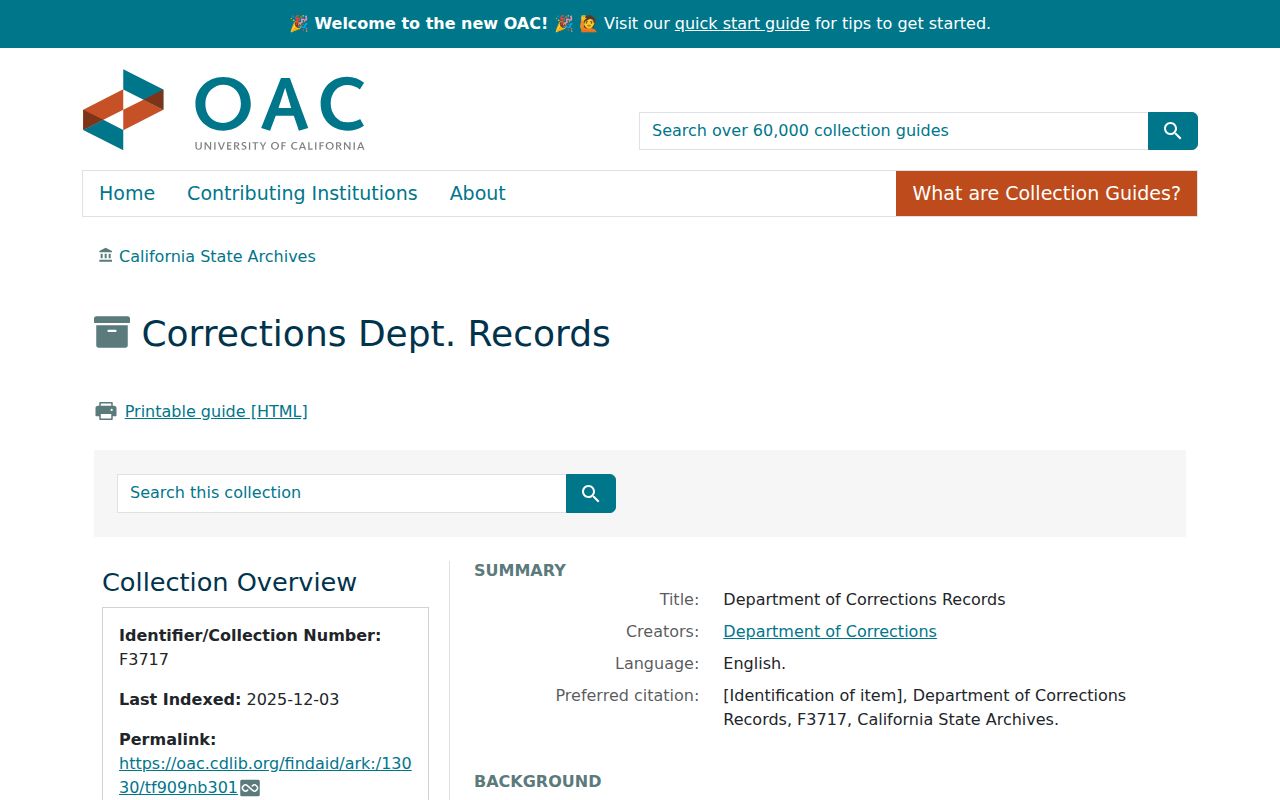Screen dimensions: 1280x800
Task: Open Contributing Institutions in the navigation
Action: click(302, 193)
